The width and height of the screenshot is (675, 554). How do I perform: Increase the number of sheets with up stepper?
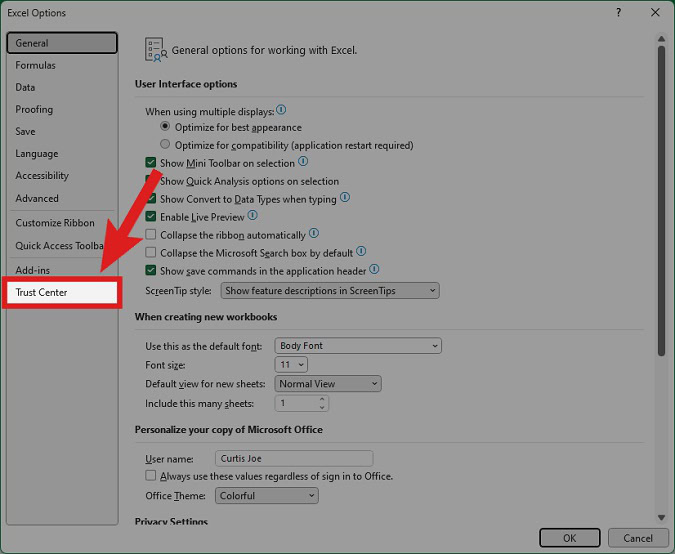pyautogui.click(x=322, y=399)
